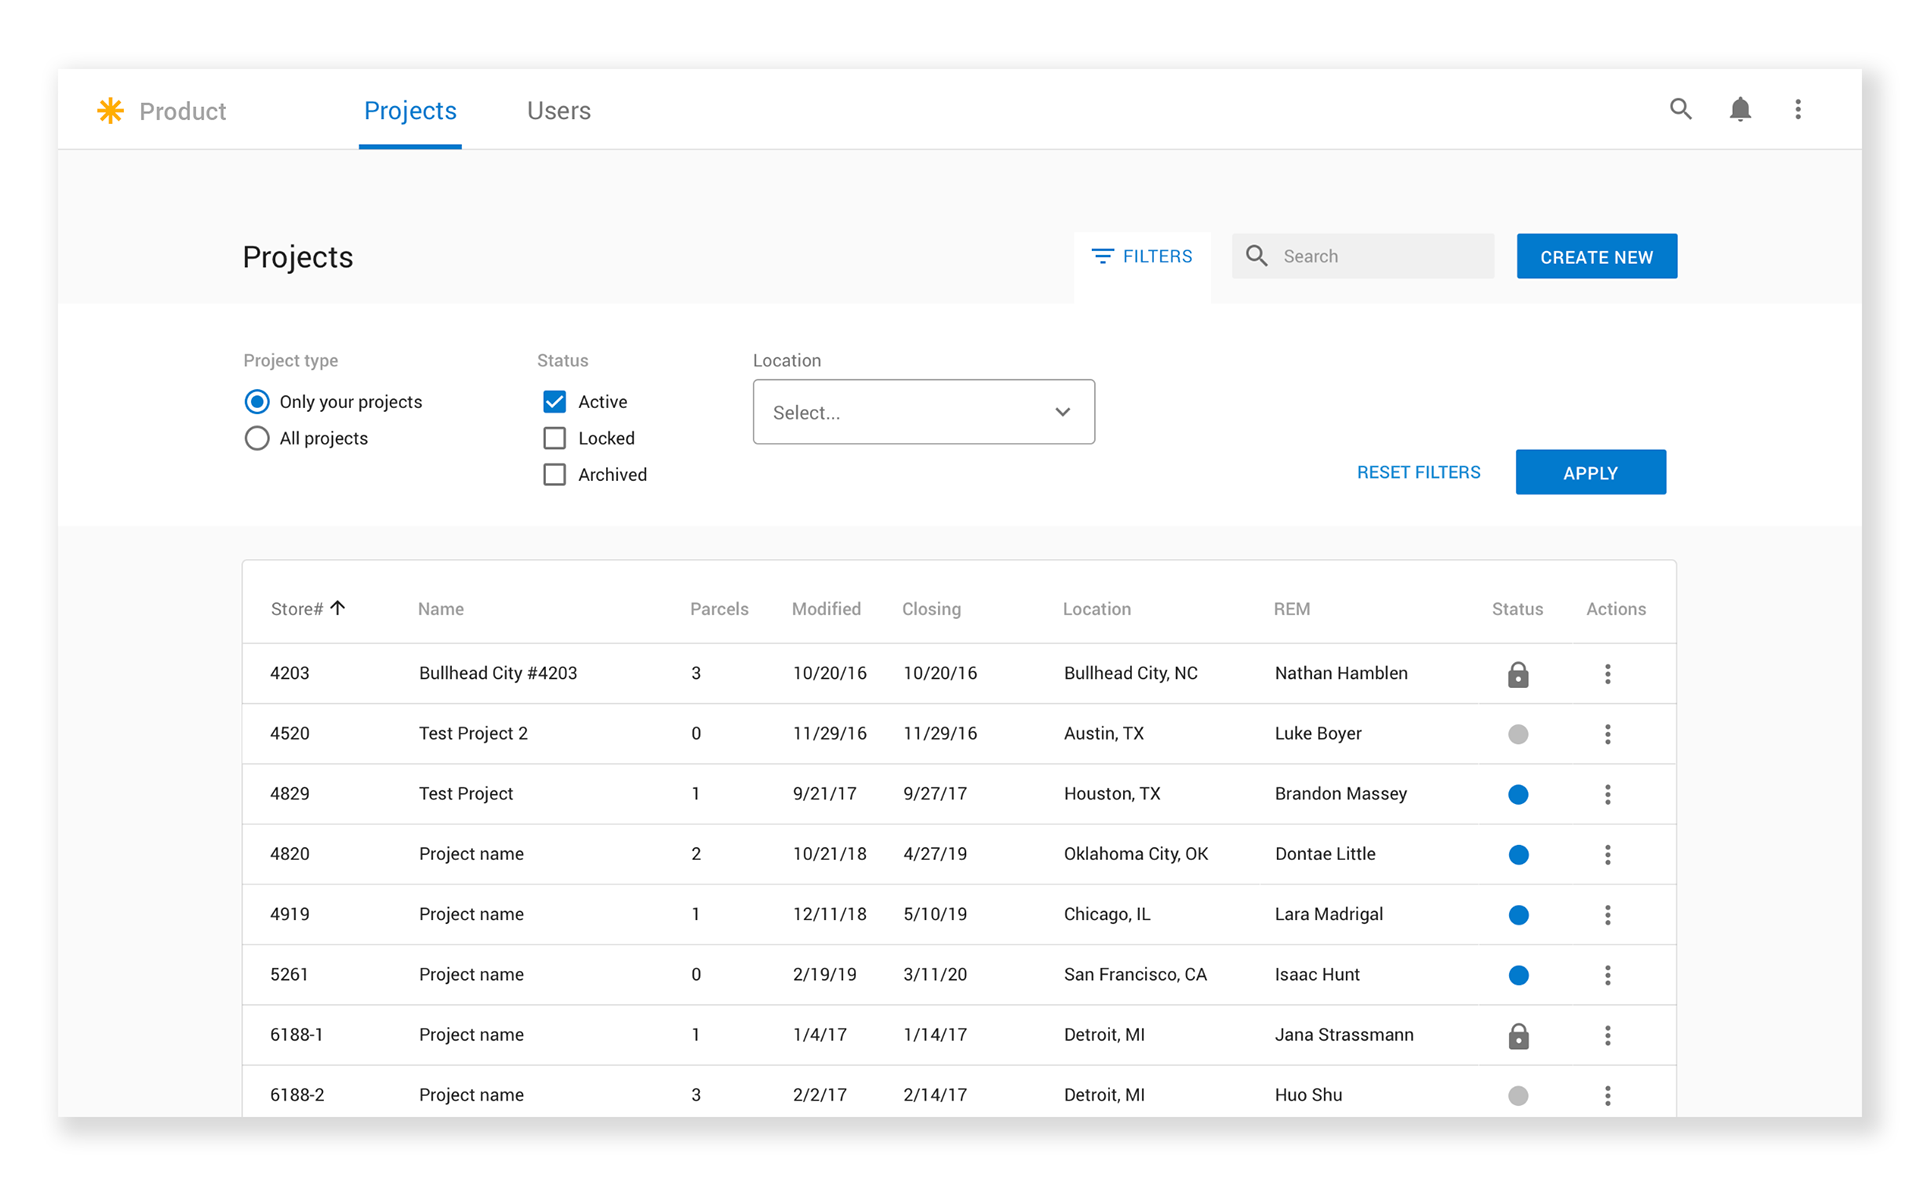The height and width of the screenshot is (1186, 1920).
Task: Click REM name Brandon Massey
Action: coord(1341,793)
